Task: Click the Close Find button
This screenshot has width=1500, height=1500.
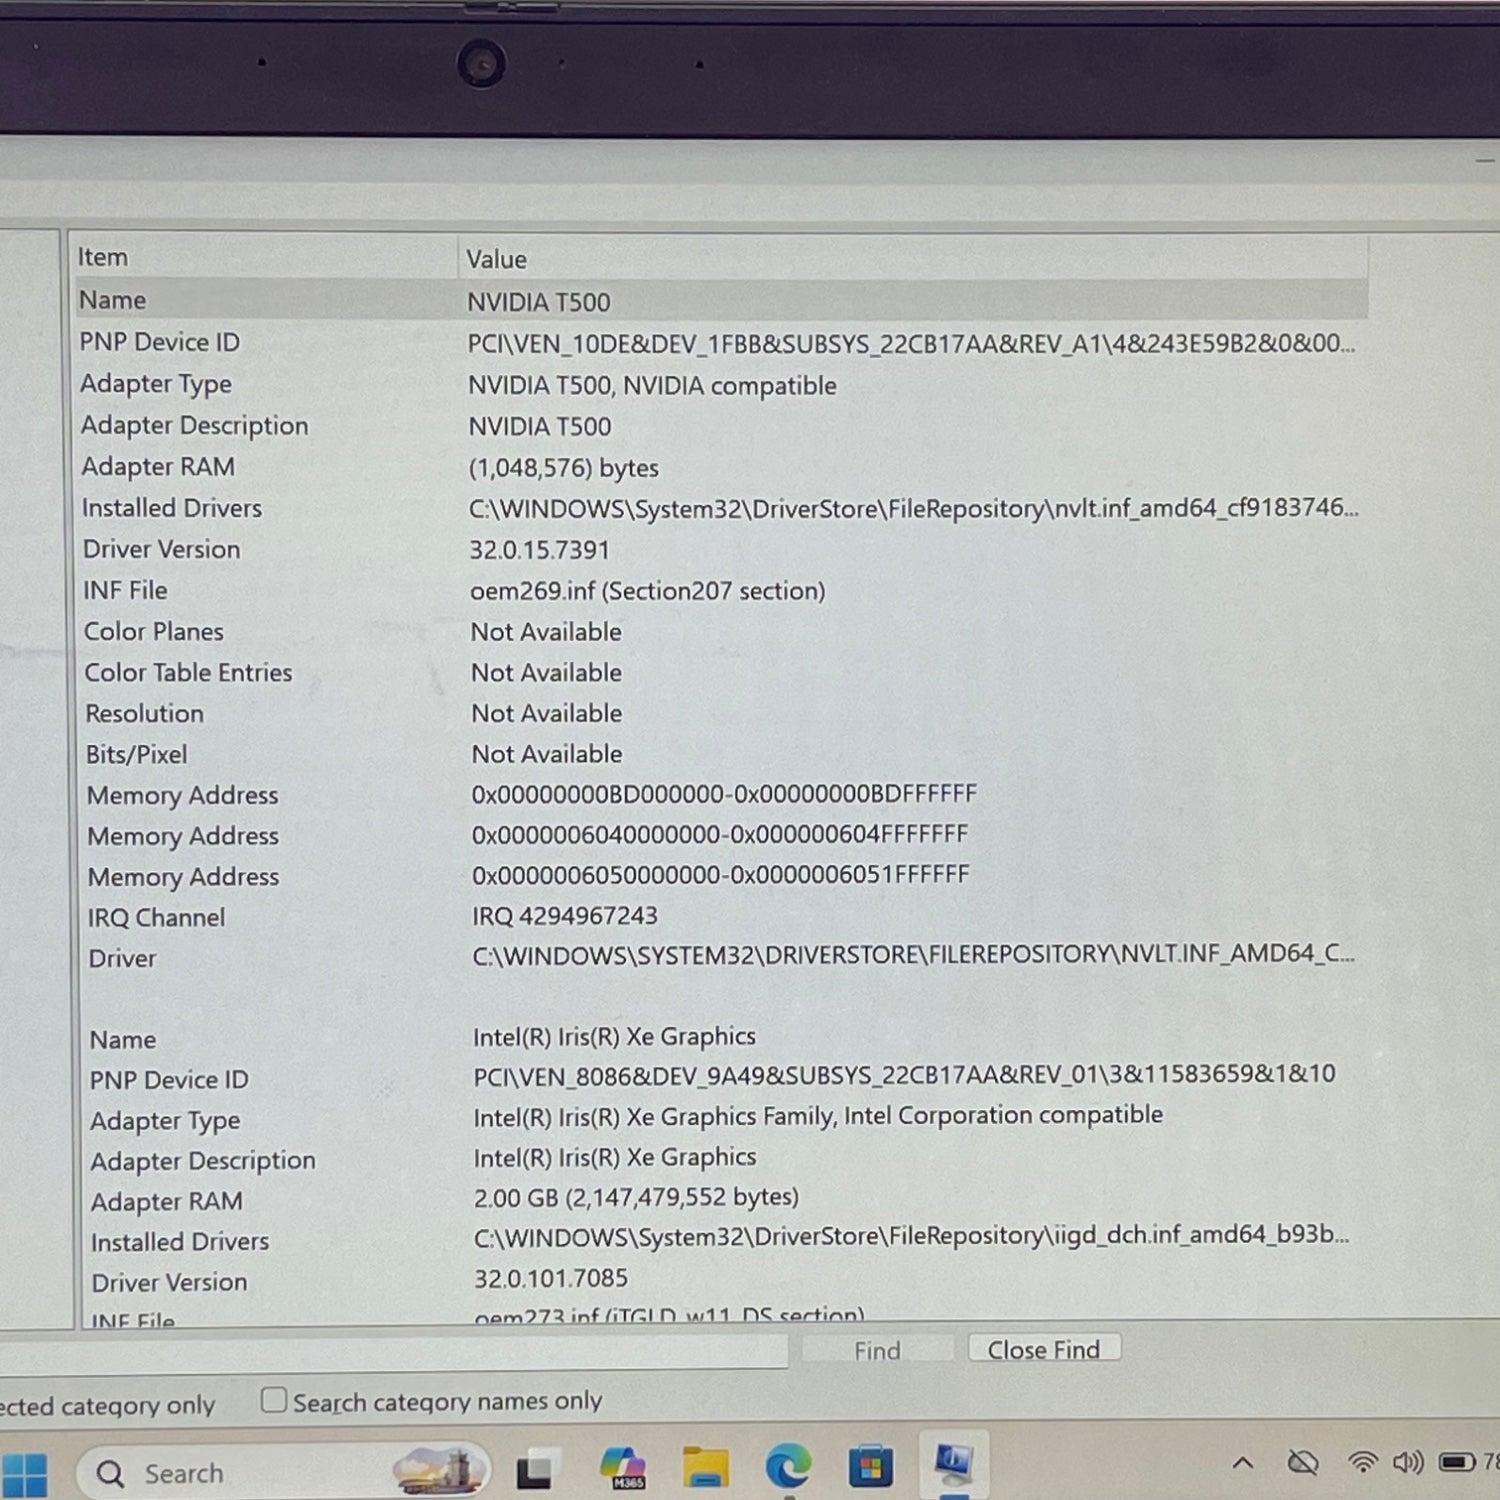Action: click(x=1044, y=1349)
